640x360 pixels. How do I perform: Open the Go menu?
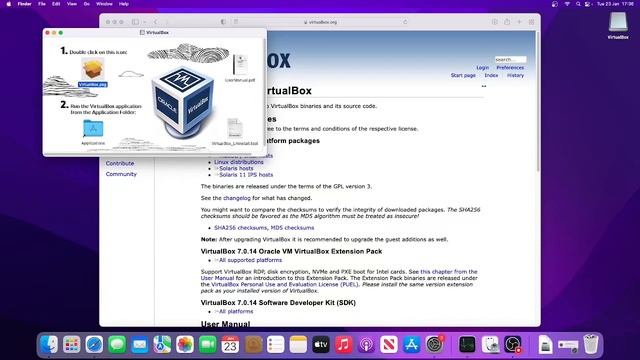[87, 4]
